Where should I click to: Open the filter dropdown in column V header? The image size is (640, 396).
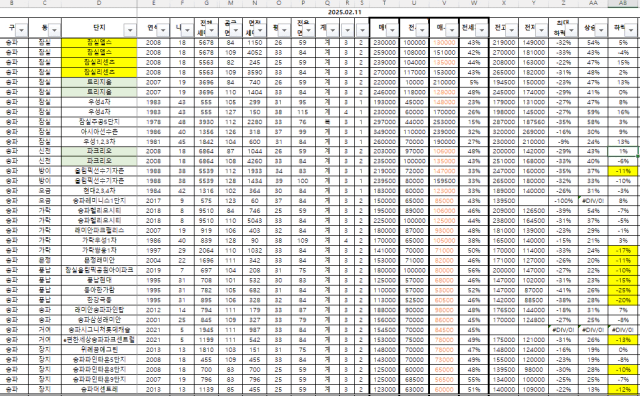pos(451,30)
